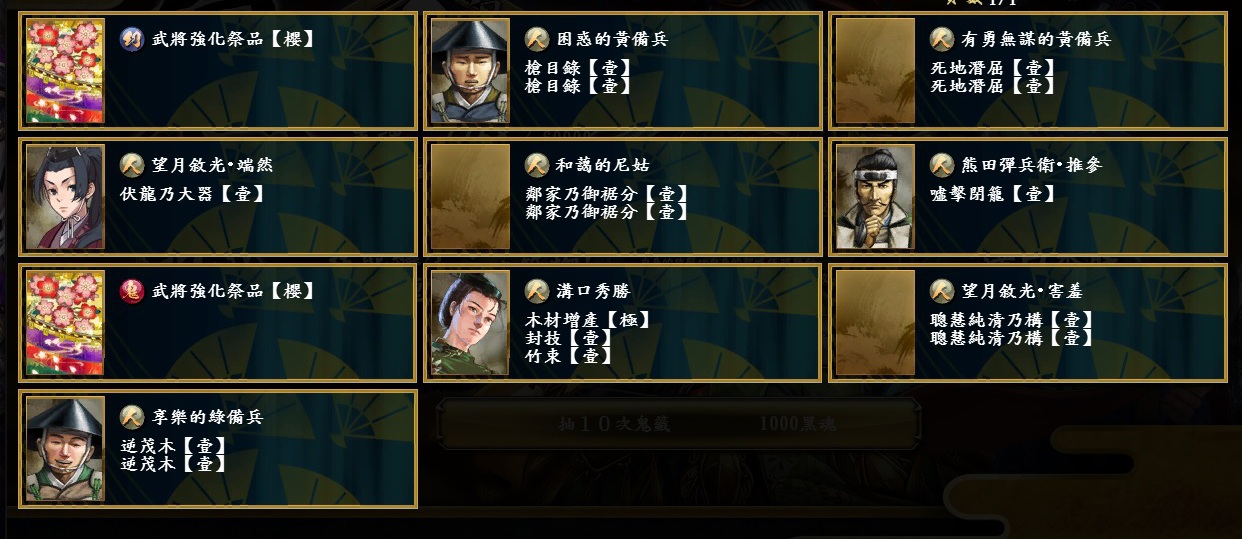Click the gold rank badge beside 望月欽光•害羞
The width and height of the screenshot is (1242, 539).
coord(942,291)
